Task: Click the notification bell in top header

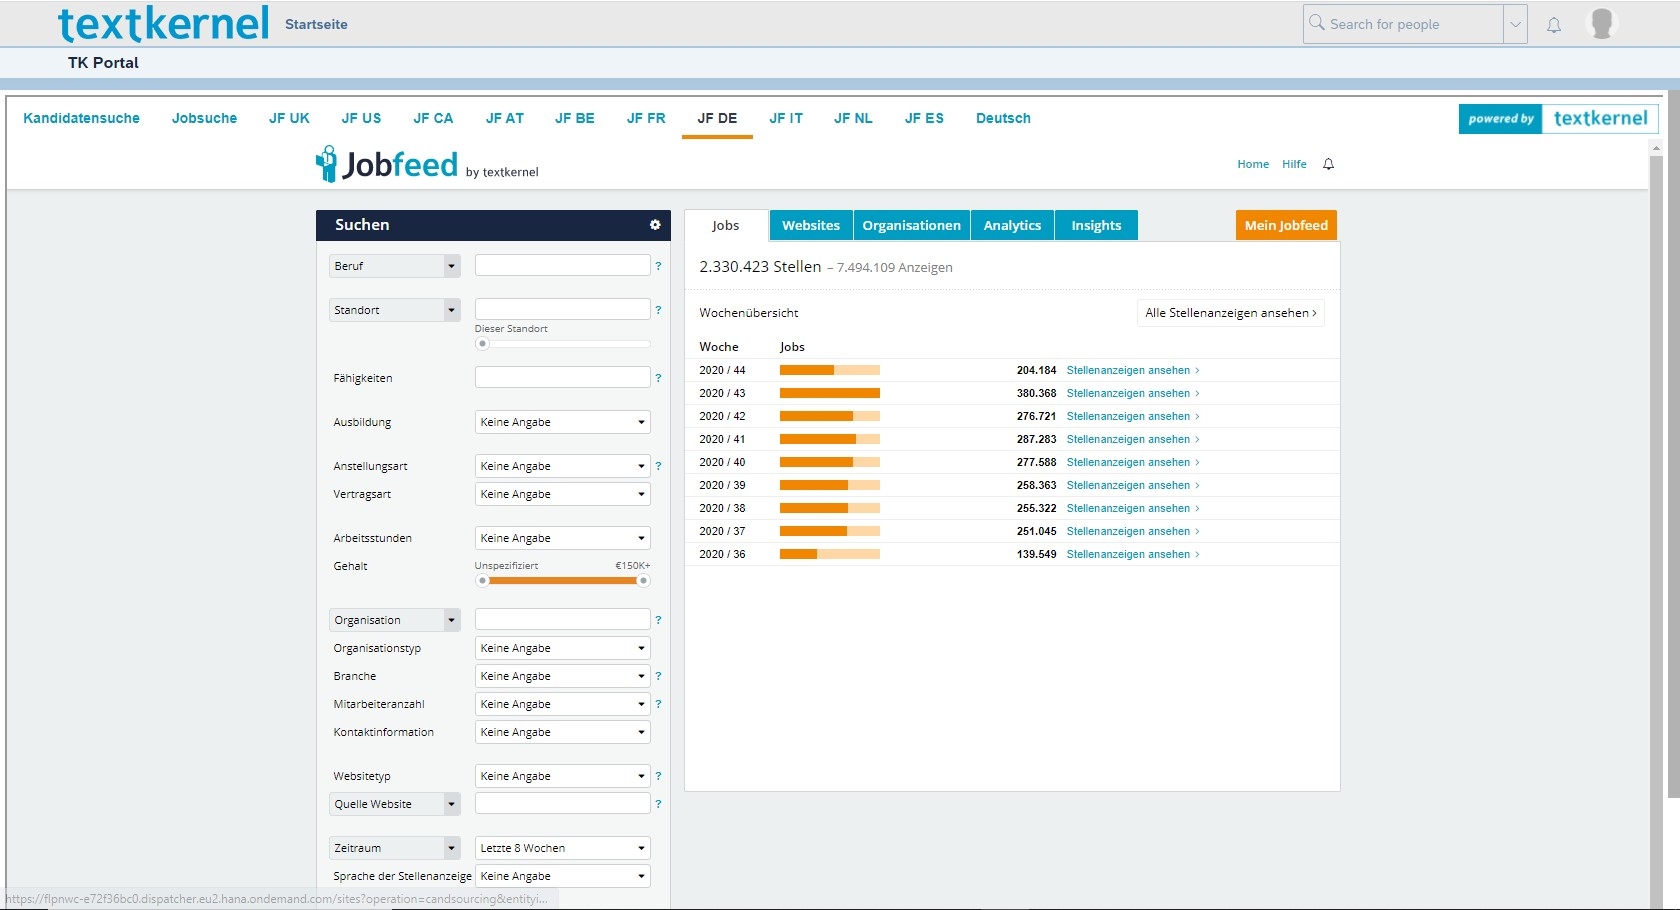Action: (x=1554, y=25)
